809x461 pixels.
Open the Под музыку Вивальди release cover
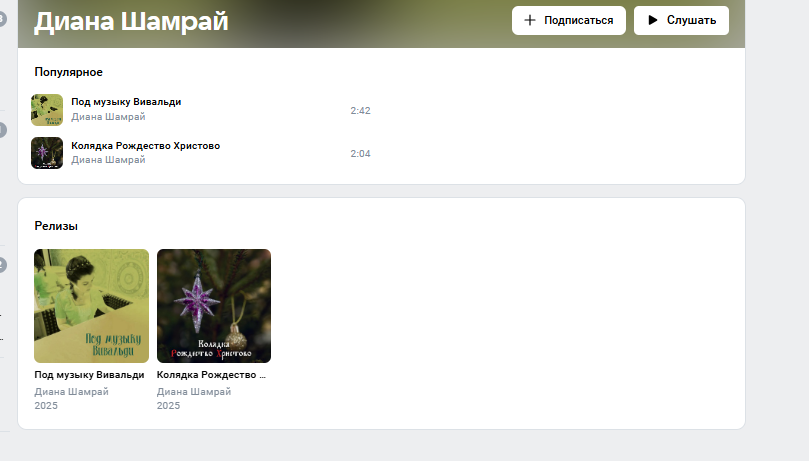tap(91, 305)
